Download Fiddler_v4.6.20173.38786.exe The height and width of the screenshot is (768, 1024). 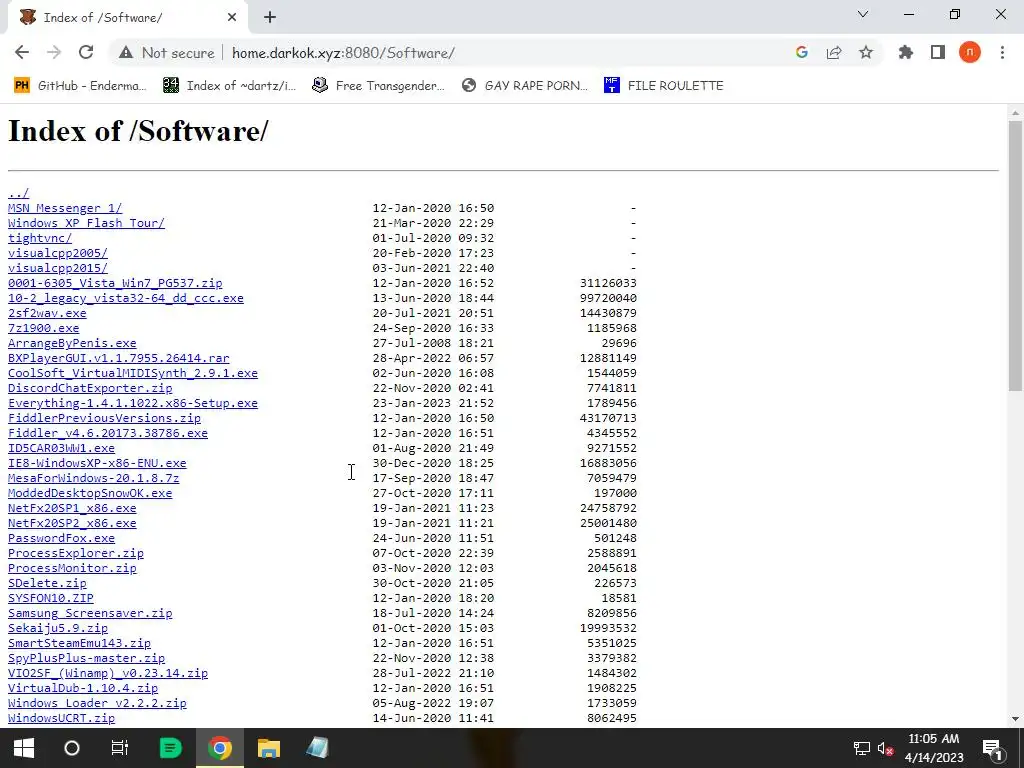coord(108,434)
